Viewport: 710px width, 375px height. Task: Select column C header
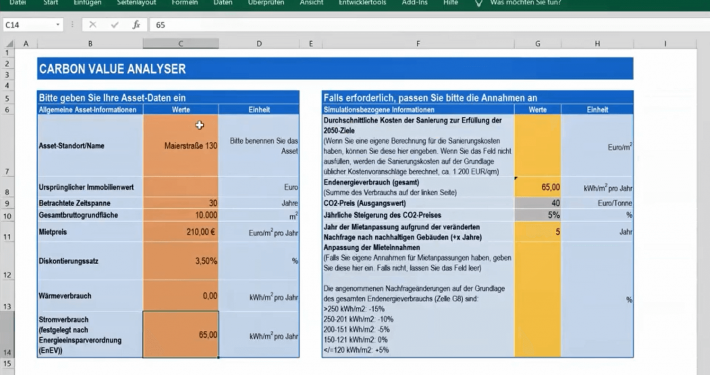point(181,44)
